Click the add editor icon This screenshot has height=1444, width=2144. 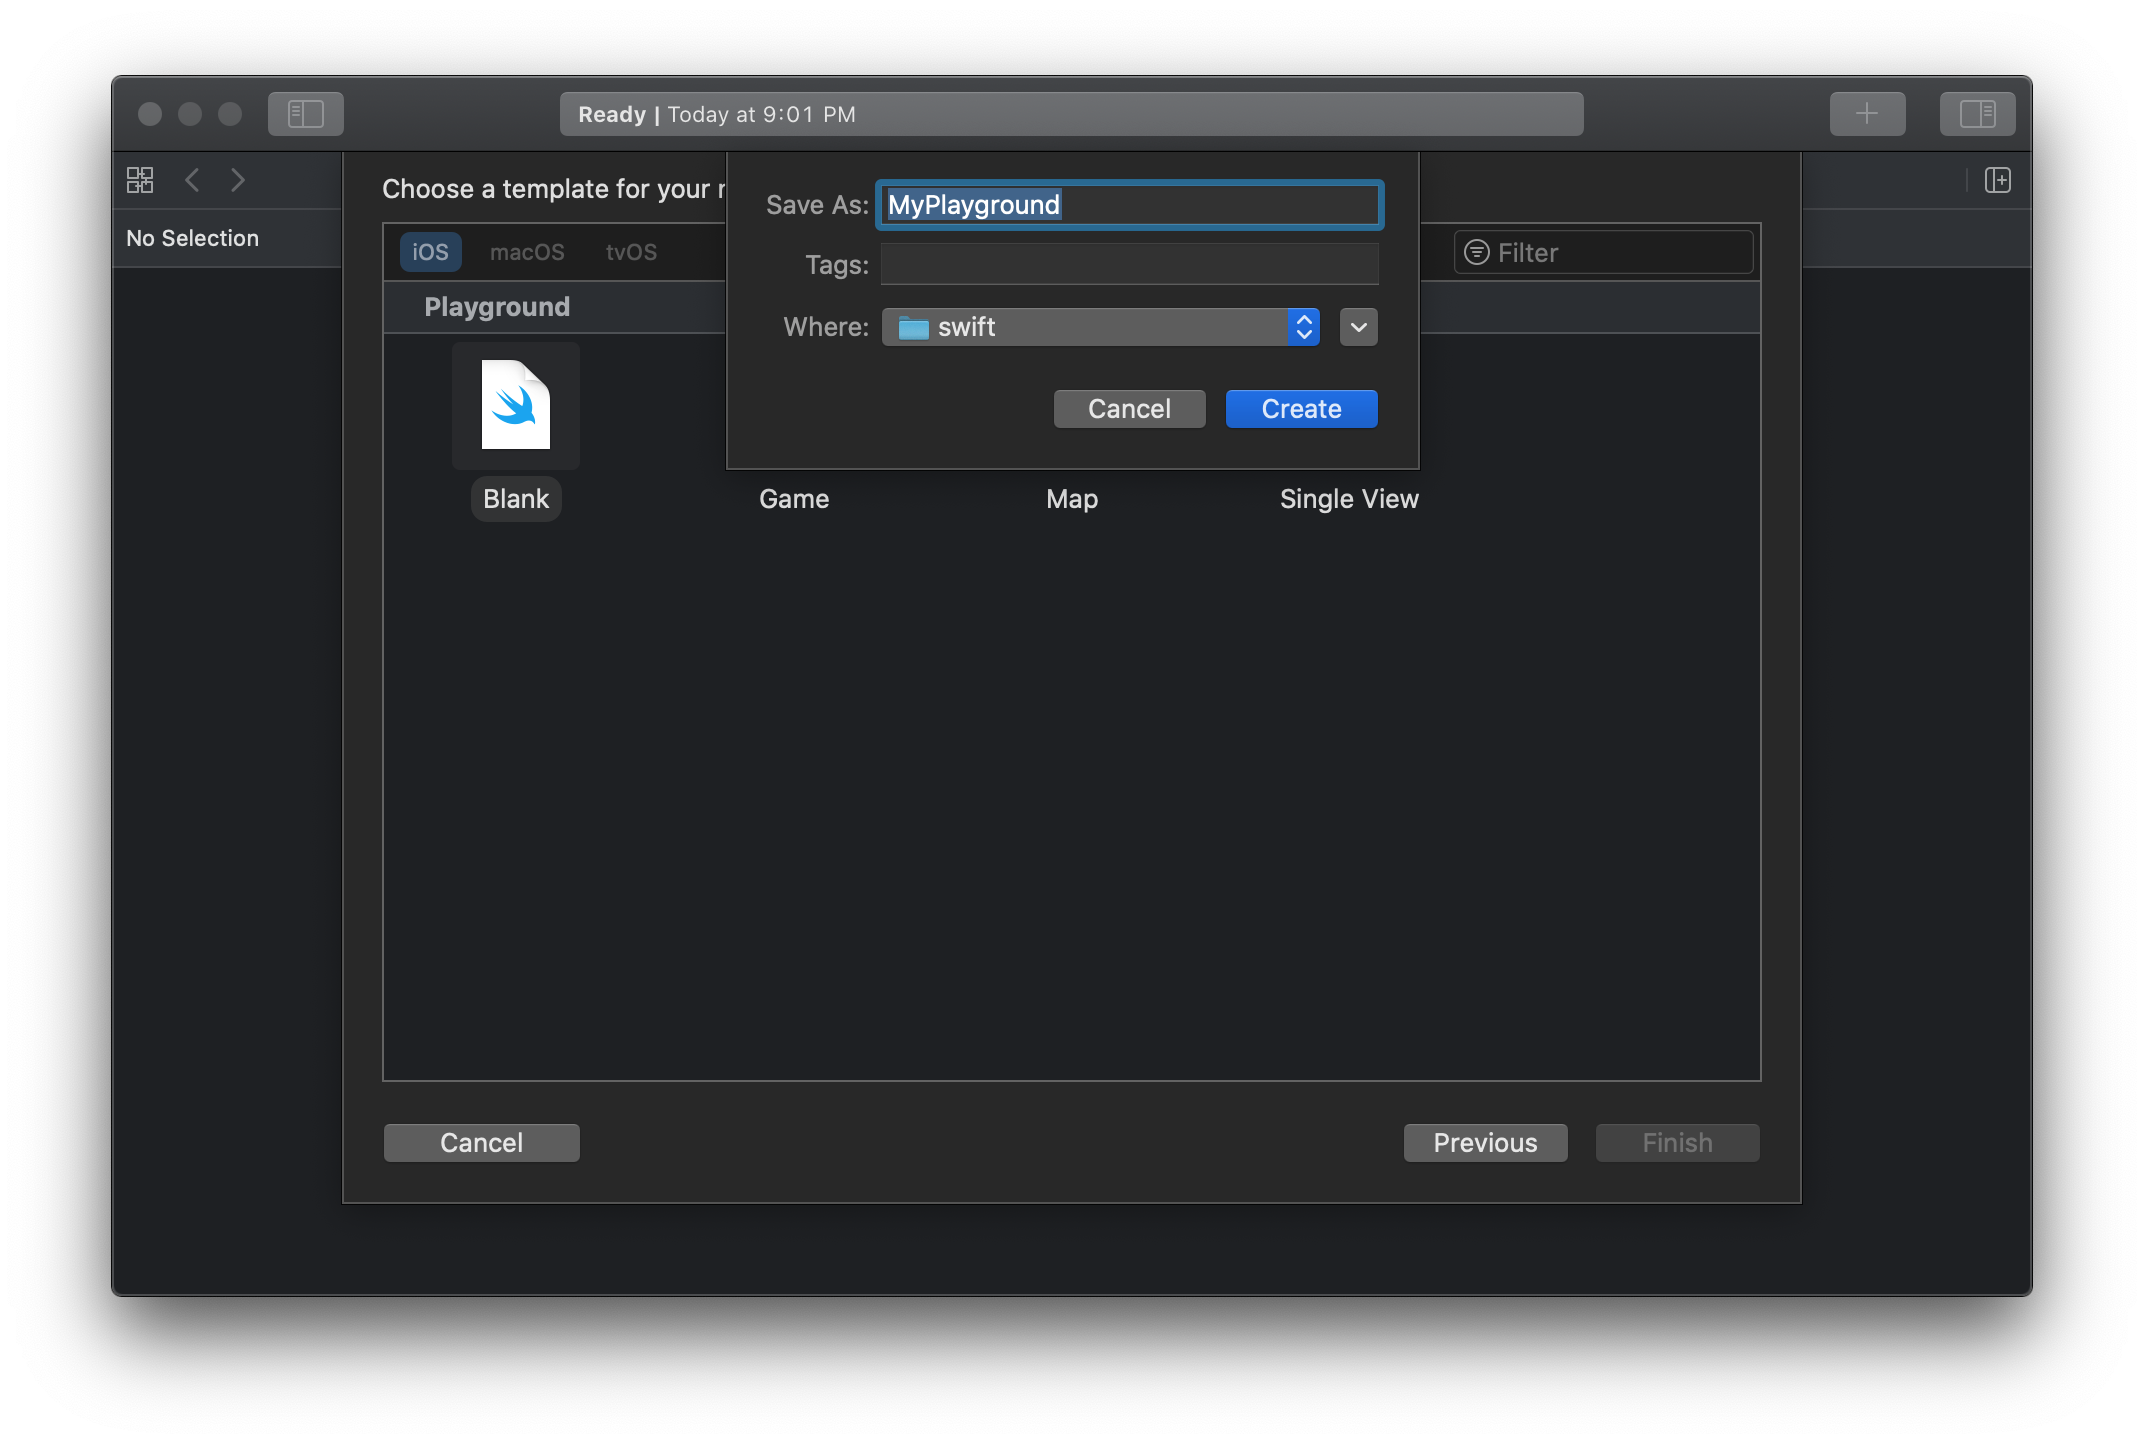1997,180
